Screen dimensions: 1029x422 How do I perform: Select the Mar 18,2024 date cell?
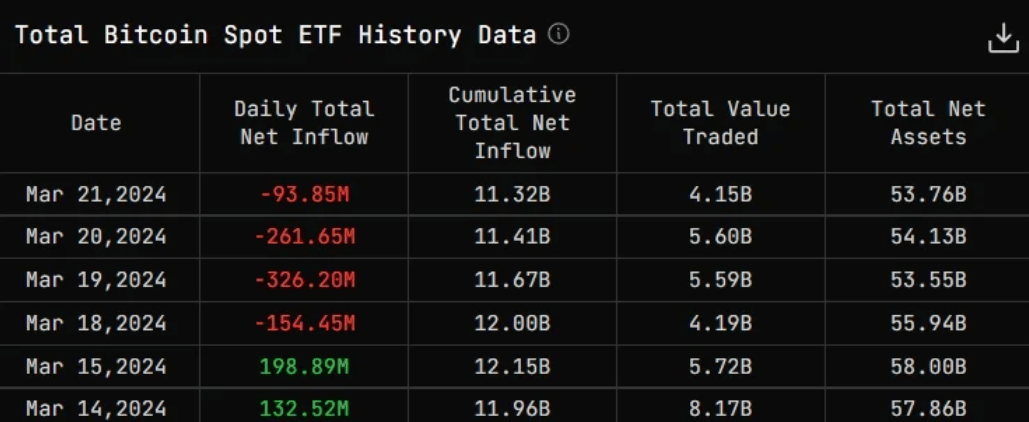pos(96,323)
